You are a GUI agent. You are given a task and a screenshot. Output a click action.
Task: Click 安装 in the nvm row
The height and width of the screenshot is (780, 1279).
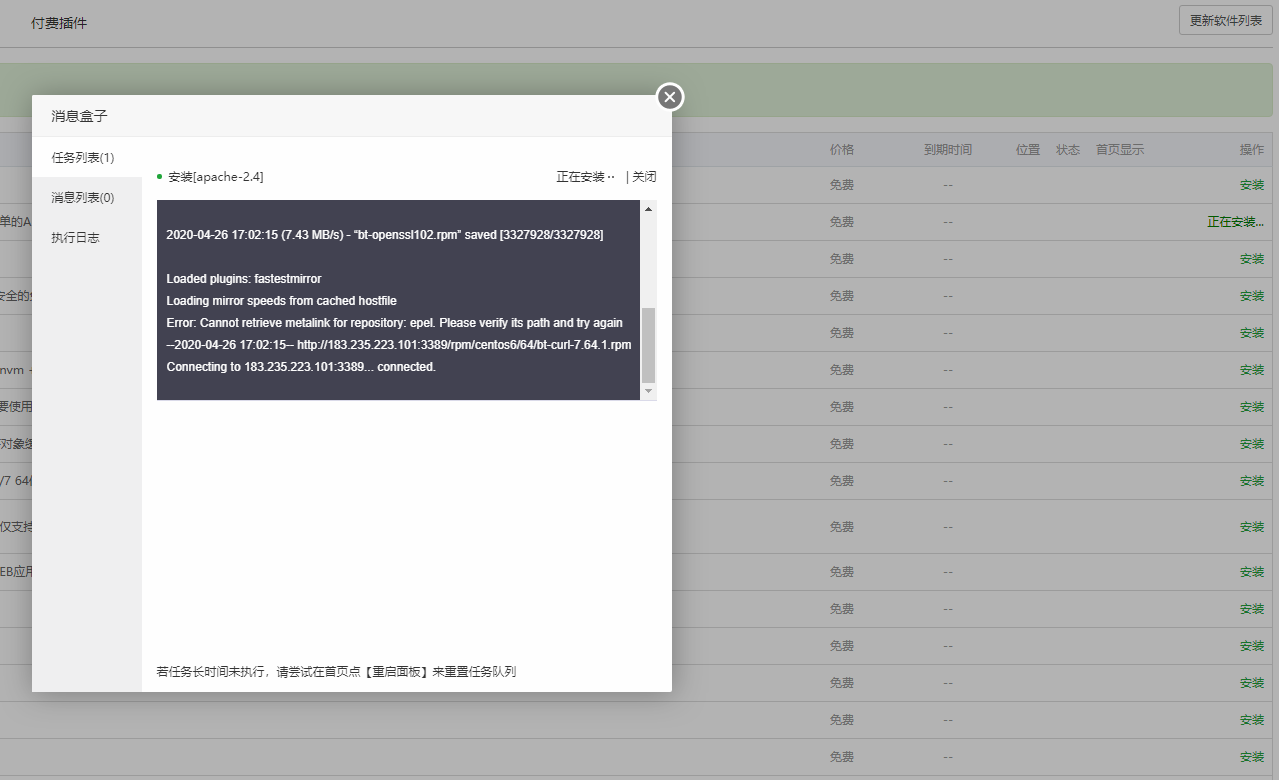point(1251,370)
